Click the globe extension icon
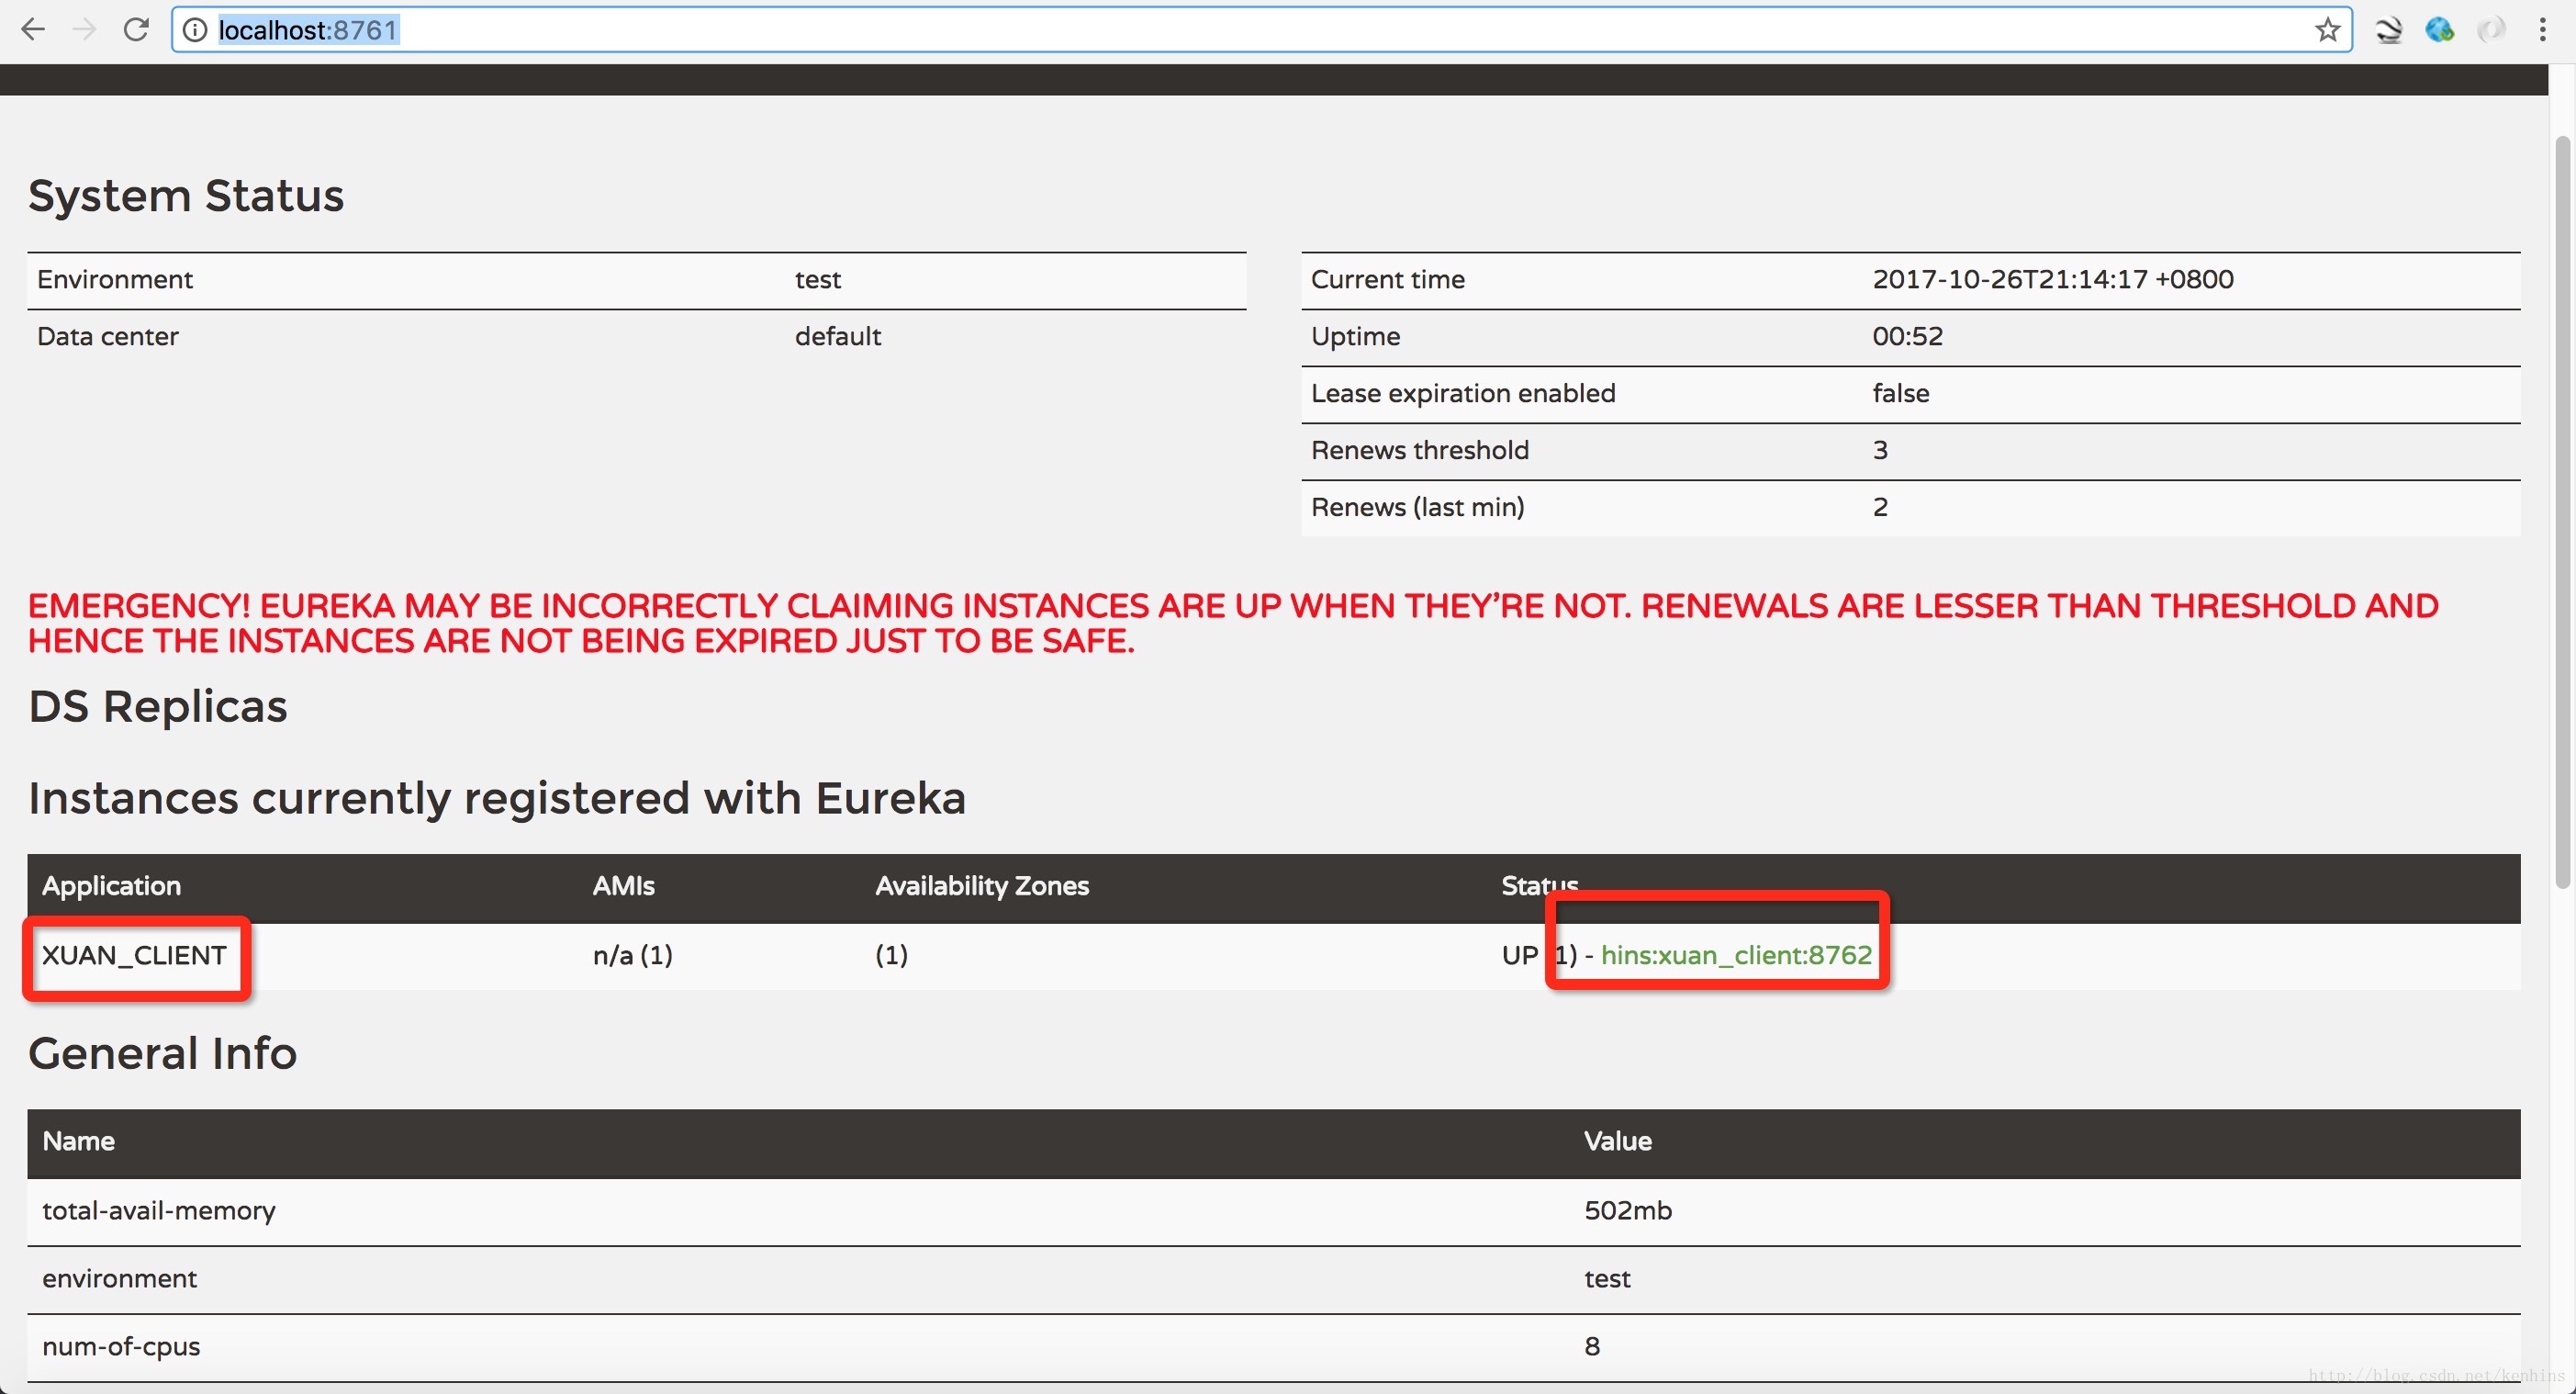This screenshot has width=2576, height=1394. (x=2439, y=30)
